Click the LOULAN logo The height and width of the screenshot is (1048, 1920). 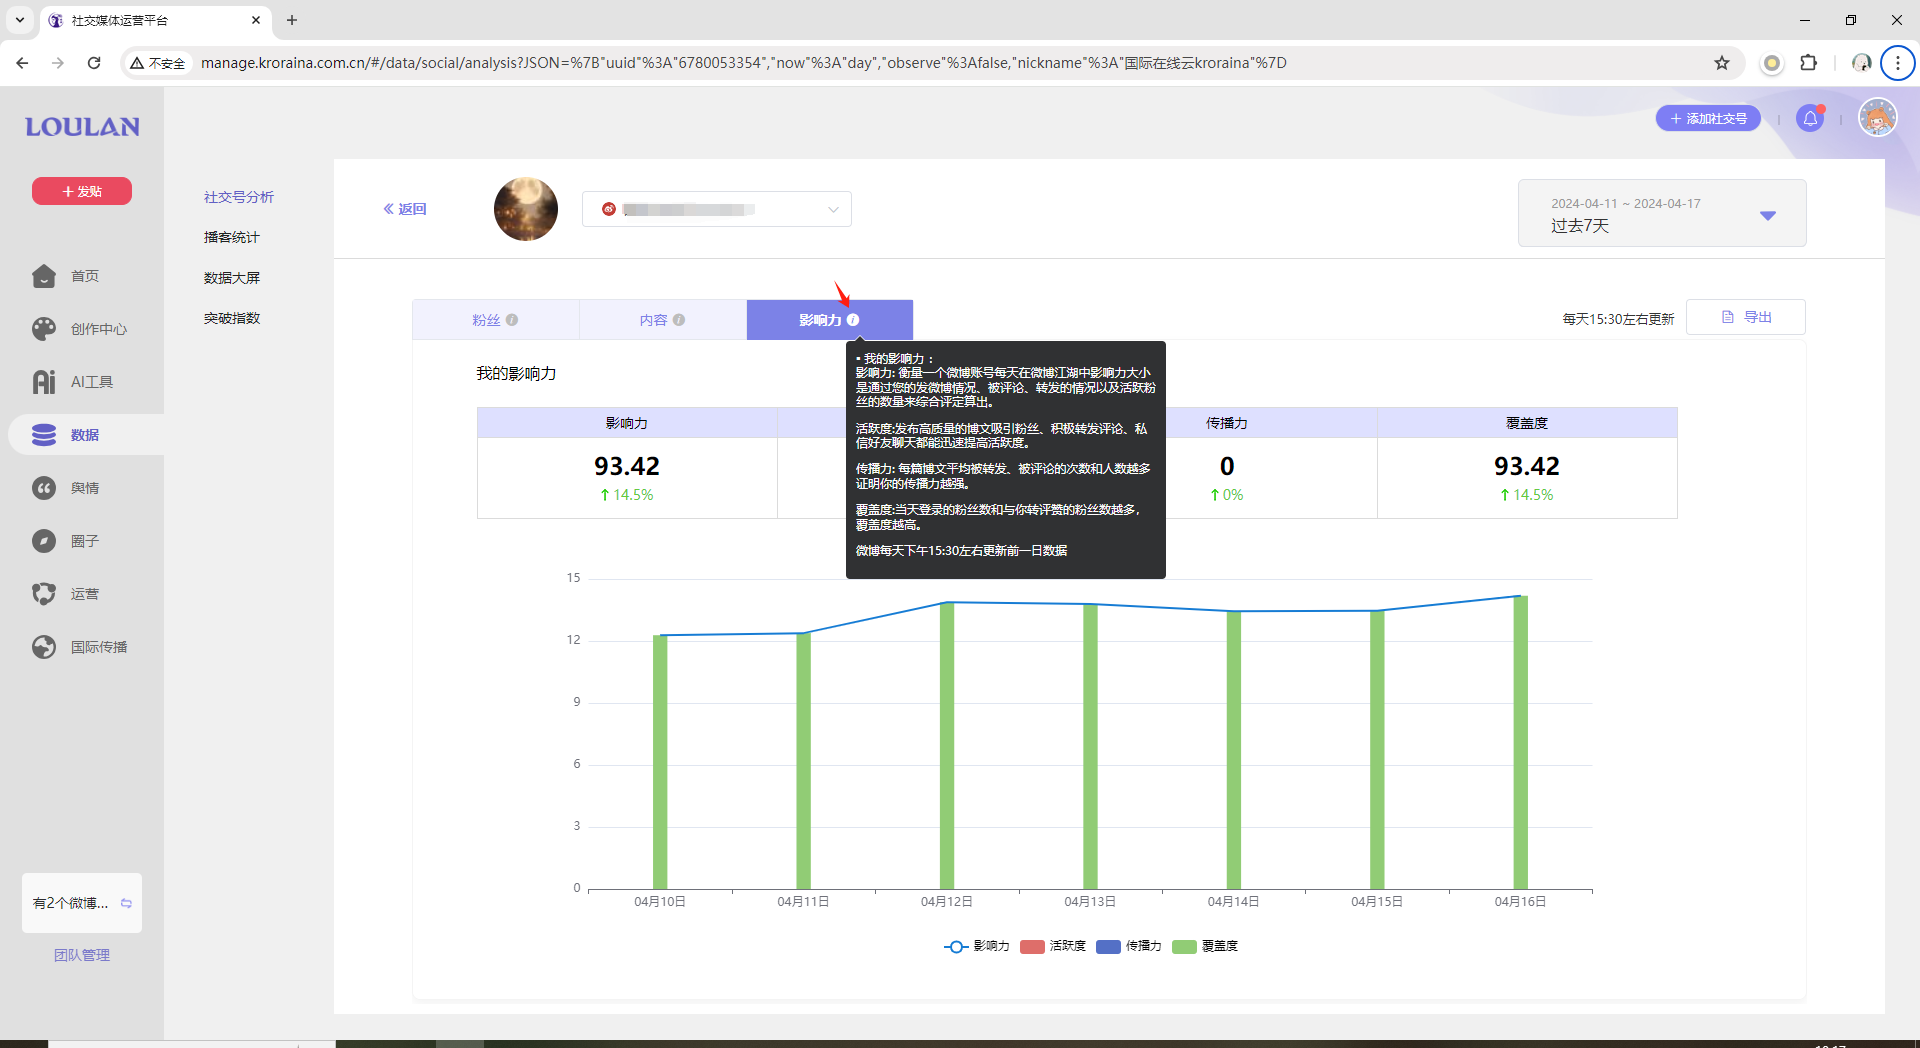pyautogui.click(x=82, y=127)
